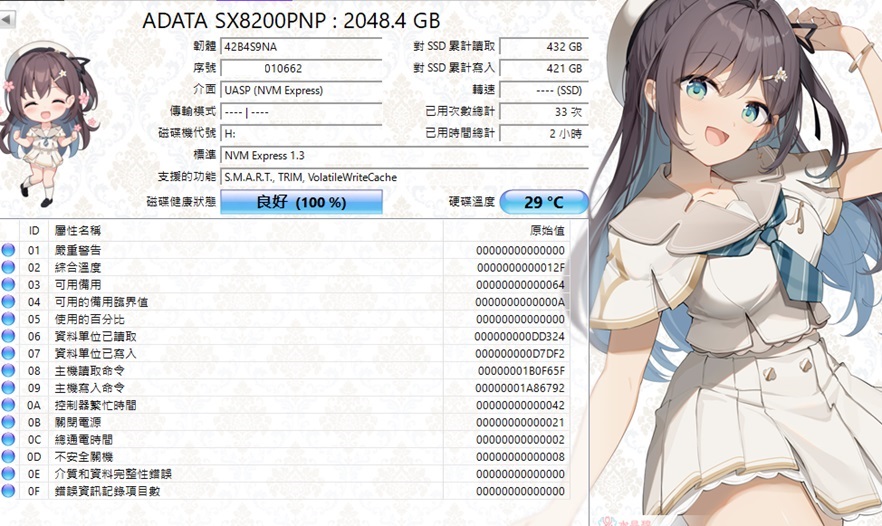Click the 原始值 column header

506,230
